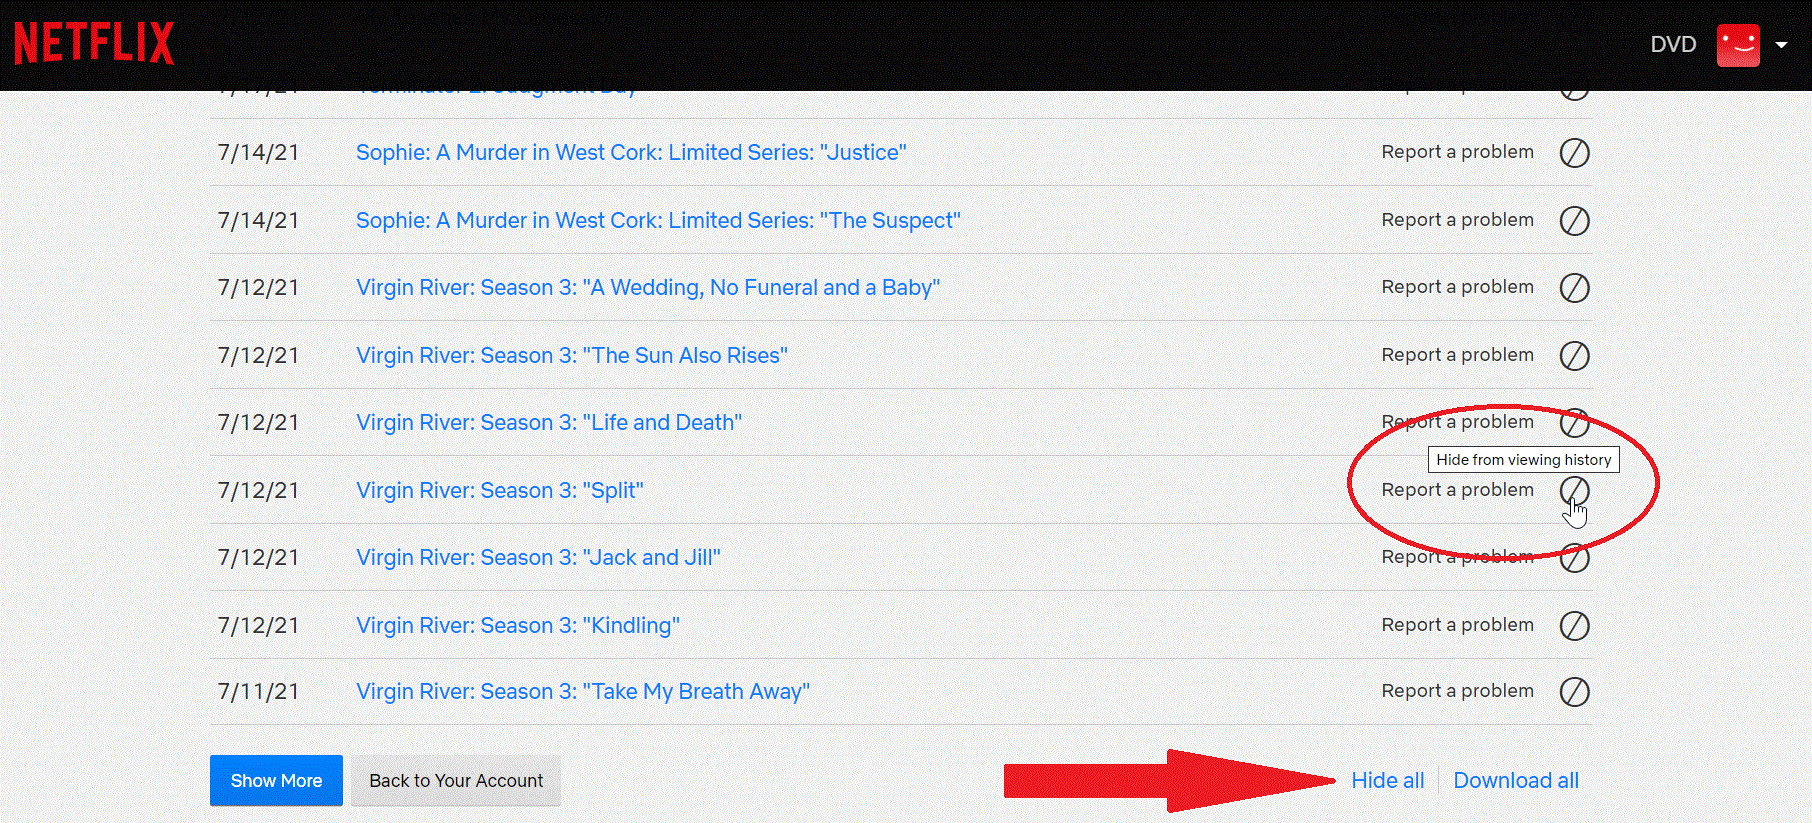Hide "Split" episode from viewing history

(x=1575, y=491)
